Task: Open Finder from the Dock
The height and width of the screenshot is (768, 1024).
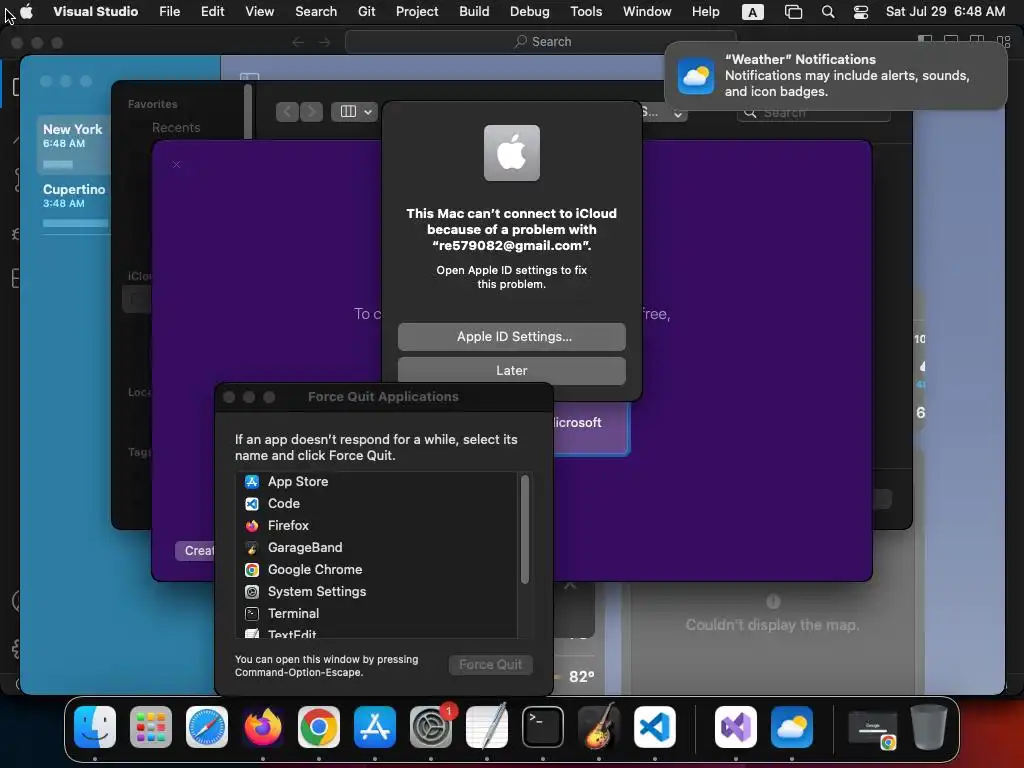Action: (x=95, y=727)
